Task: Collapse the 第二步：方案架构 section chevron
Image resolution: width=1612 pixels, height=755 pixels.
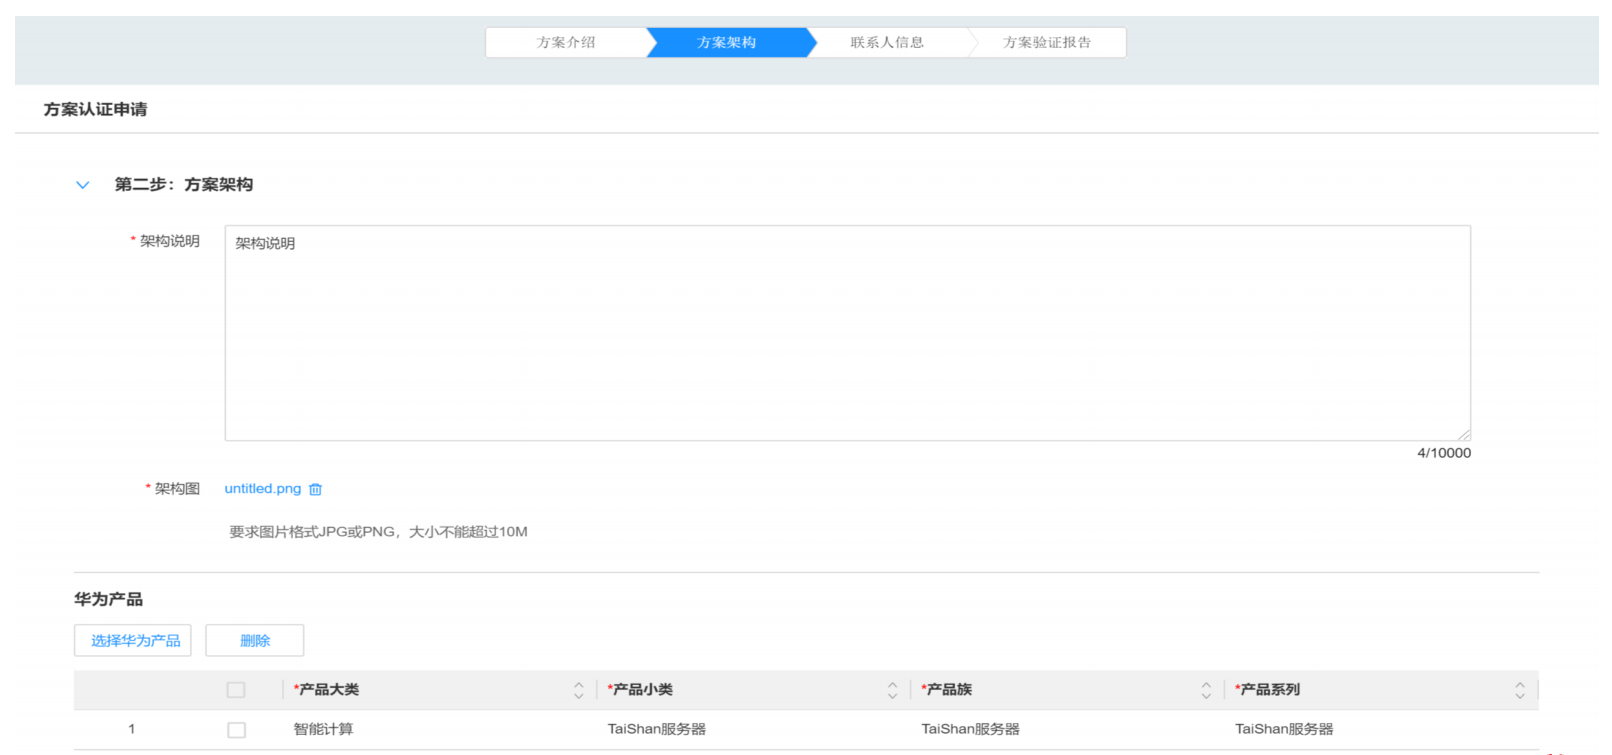Action: 83,185
